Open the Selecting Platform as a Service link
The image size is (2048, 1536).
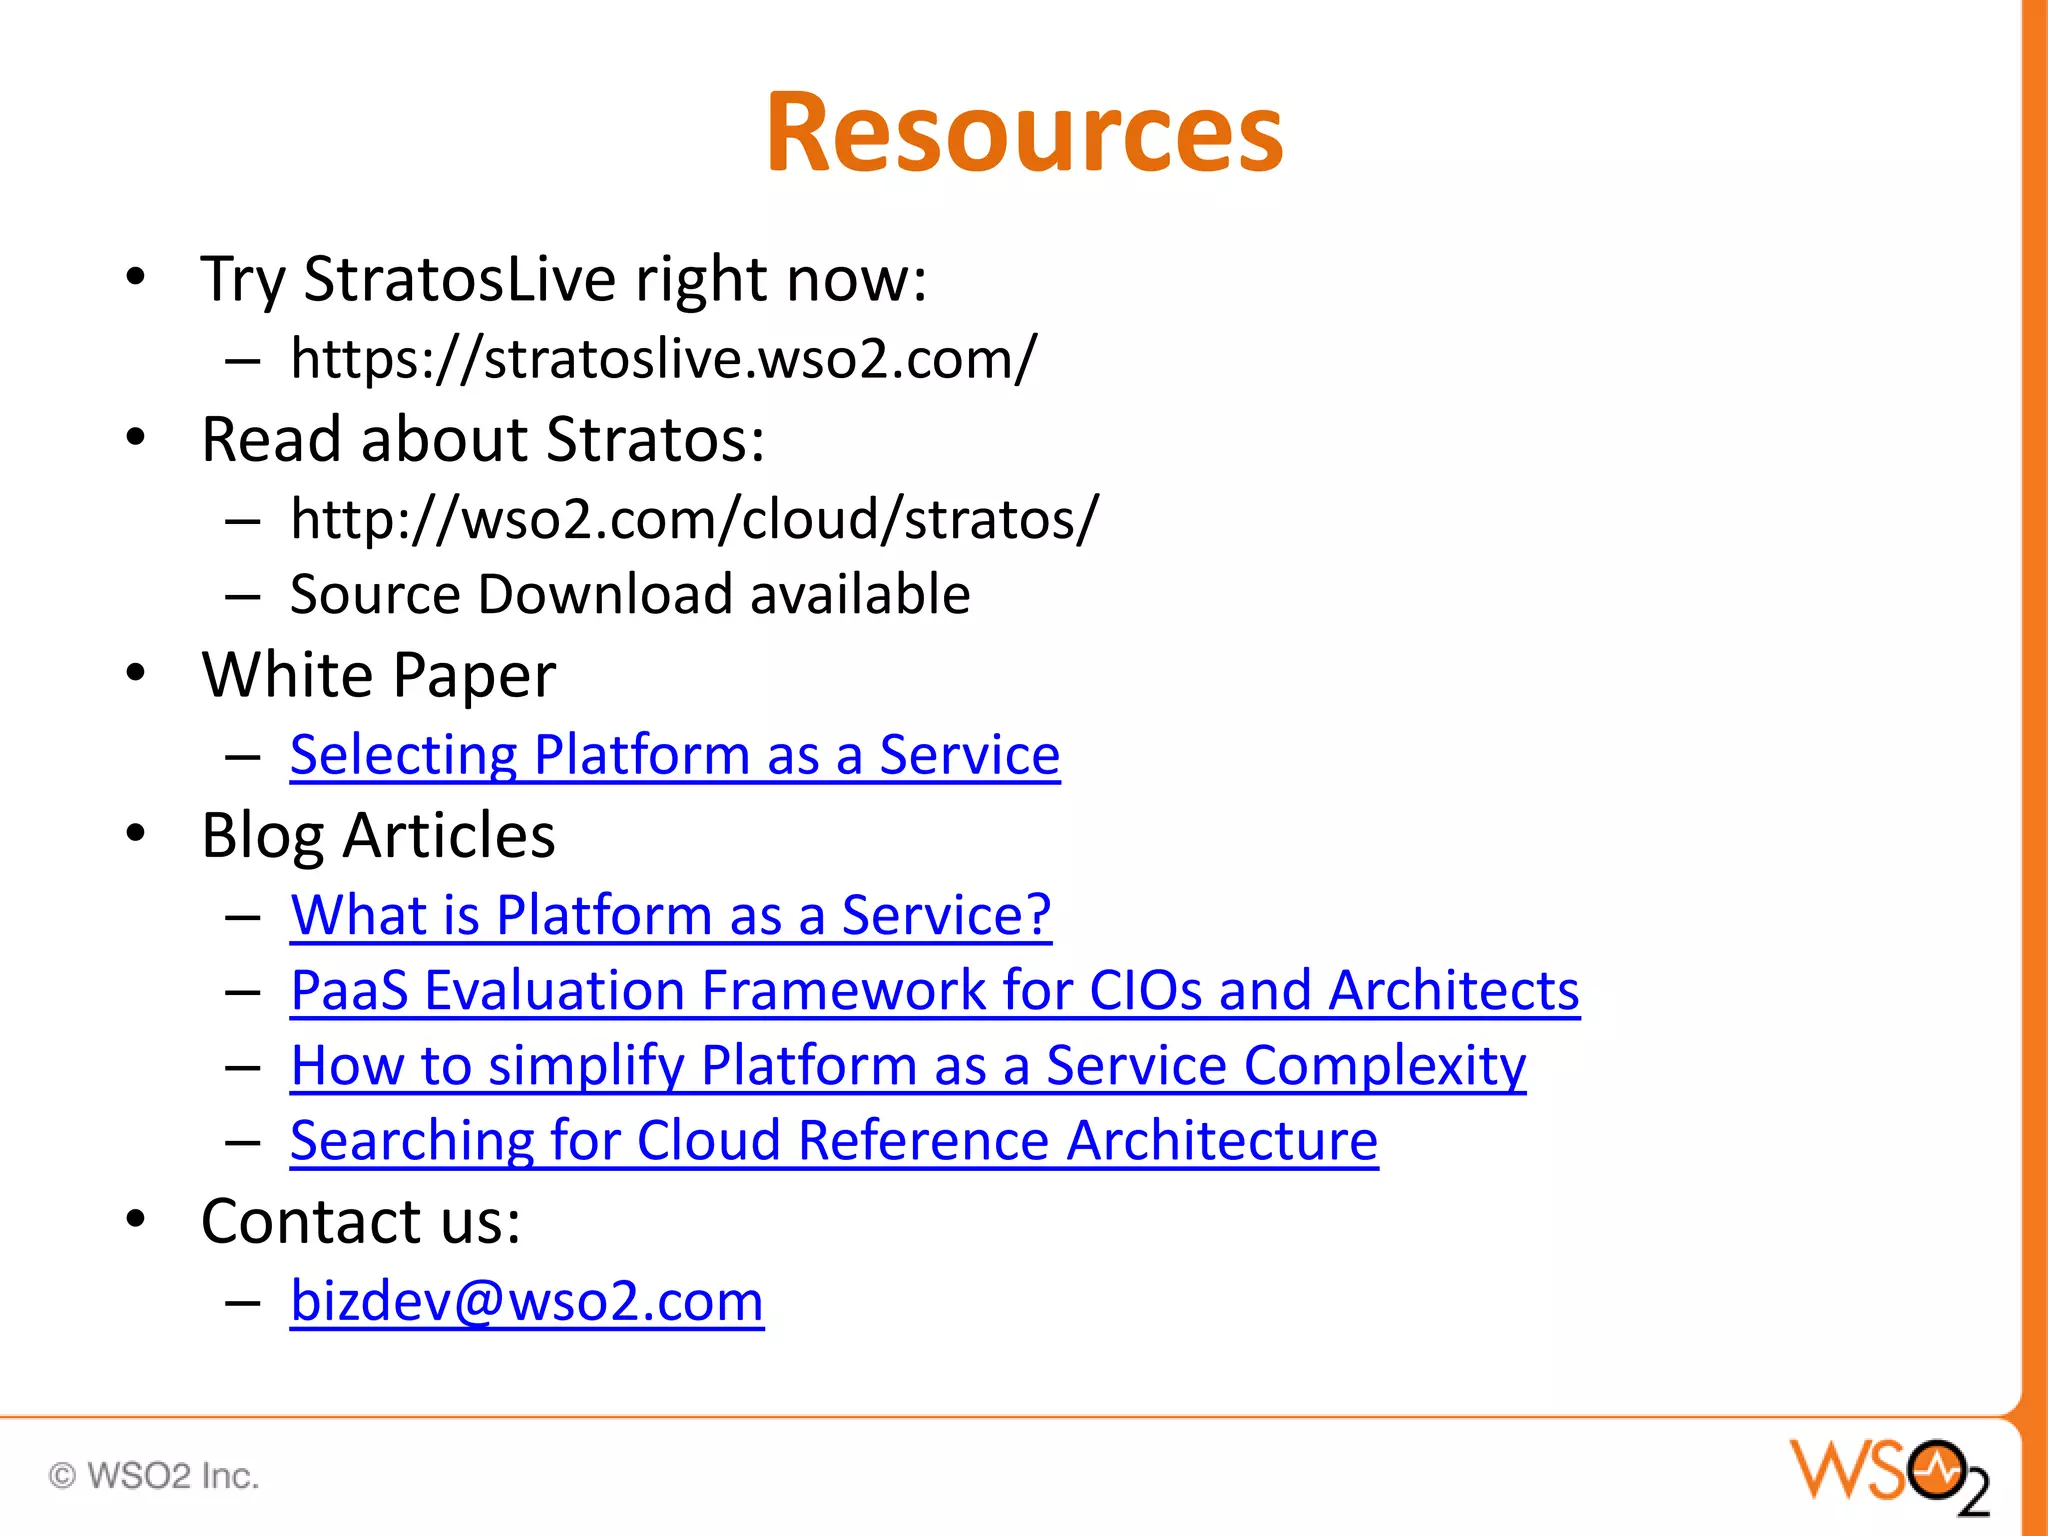coord(675,755)
